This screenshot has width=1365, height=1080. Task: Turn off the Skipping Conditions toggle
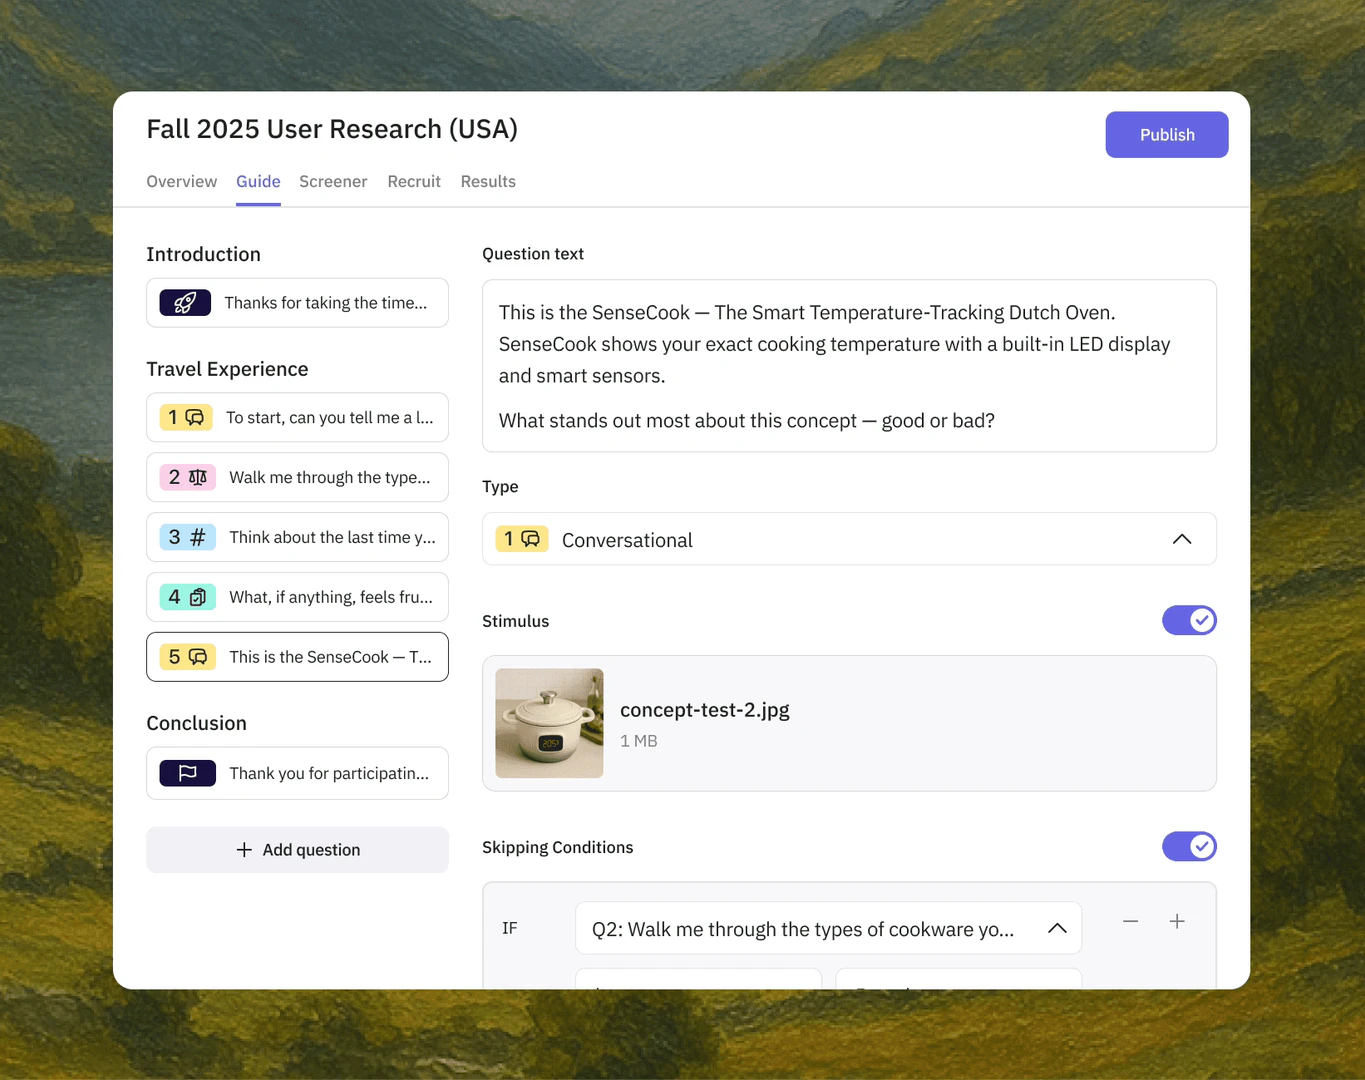coord(1189,846)
